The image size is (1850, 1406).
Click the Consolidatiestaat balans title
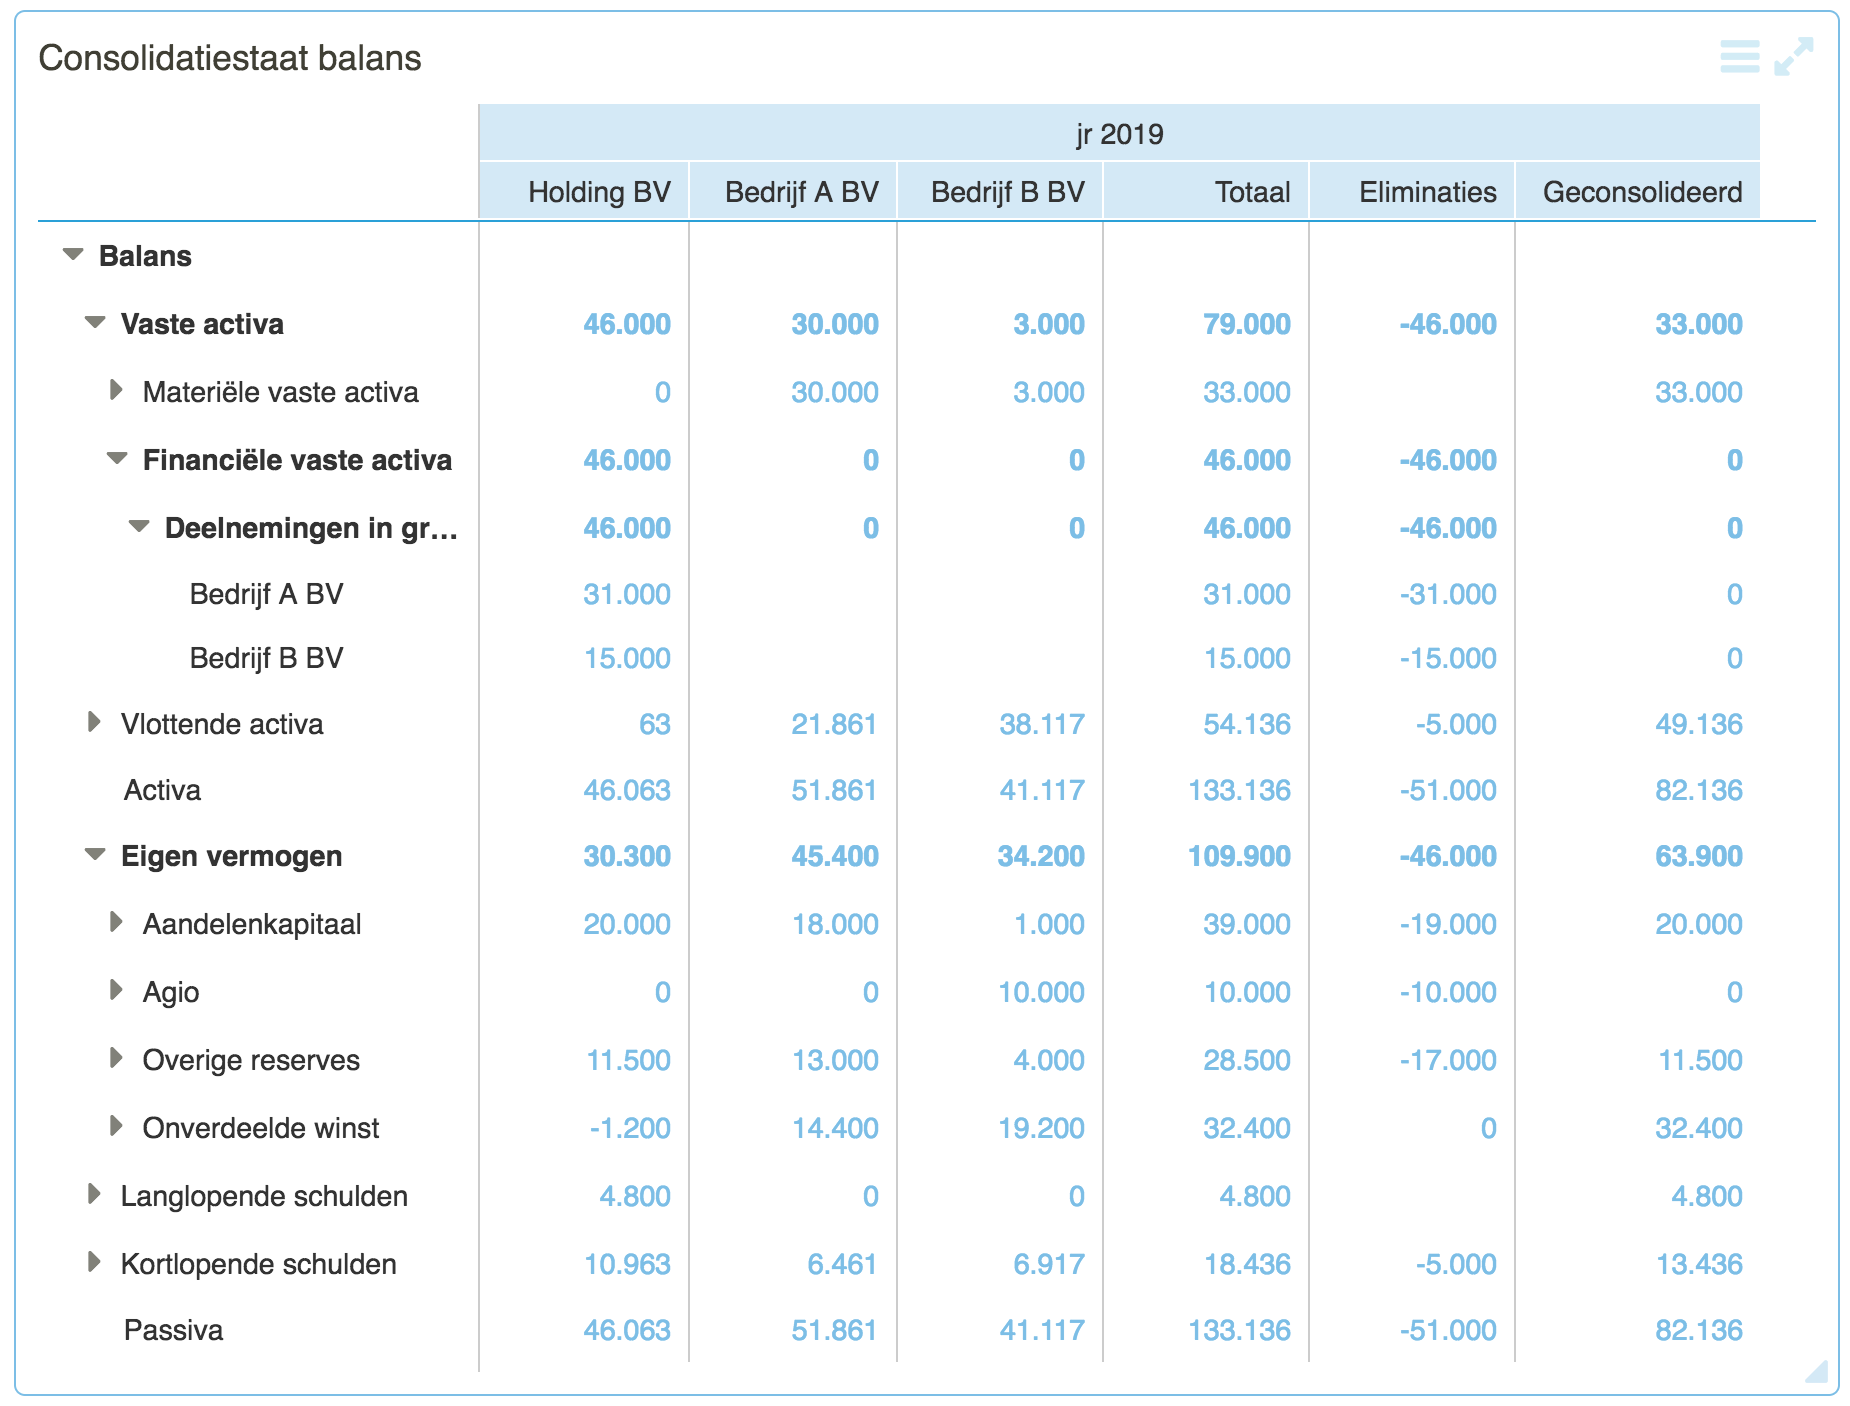point(230,58)
